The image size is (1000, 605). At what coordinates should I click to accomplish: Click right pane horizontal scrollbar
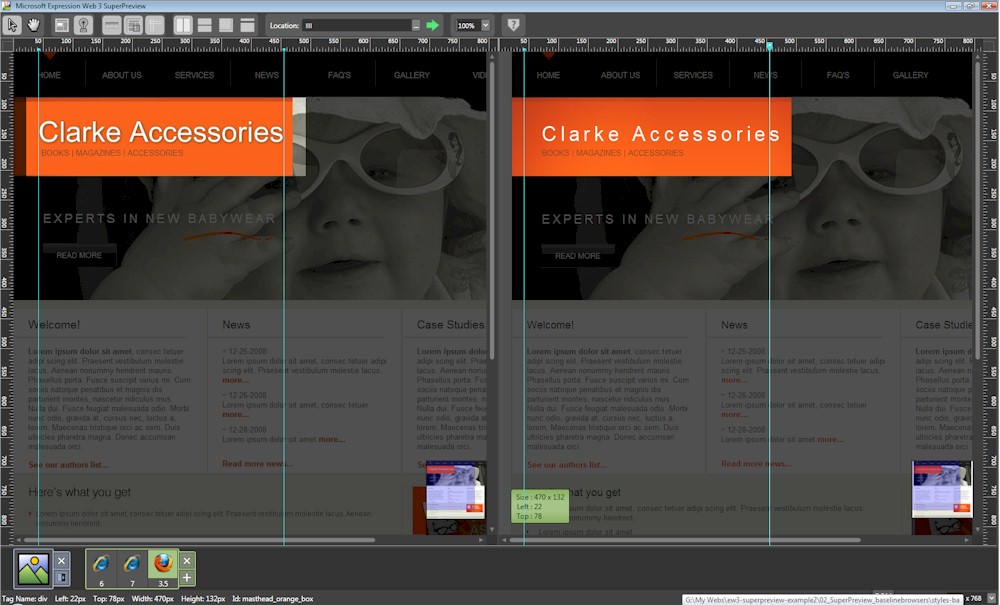pyautogui.click(x=686, y=540)
